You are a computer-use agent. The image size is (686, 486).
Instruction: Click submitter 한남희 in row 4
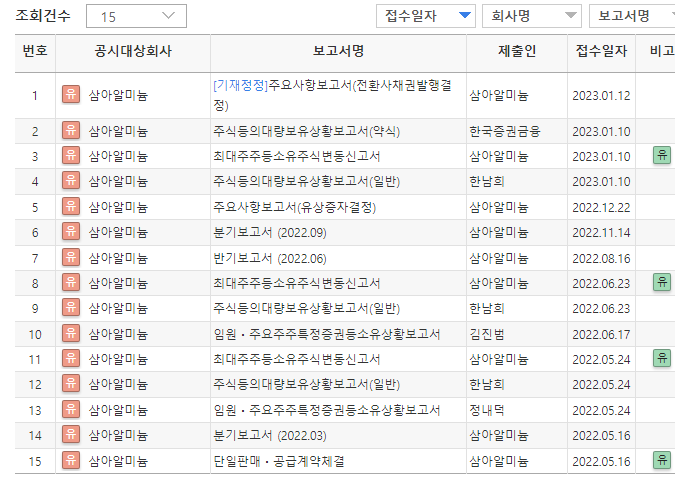pyautogui.click(x=486, y=182)
